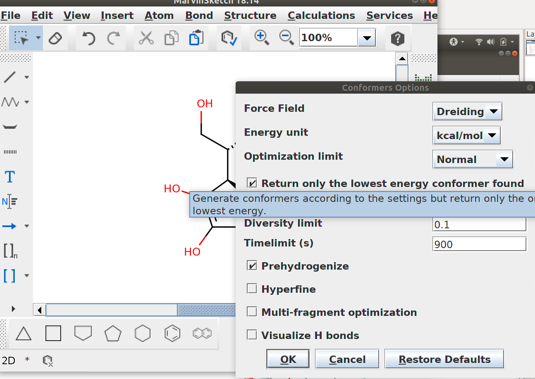This screenshot has height=379, width=535.
Task: Open the View menu
Action: (x=77, y=15)
